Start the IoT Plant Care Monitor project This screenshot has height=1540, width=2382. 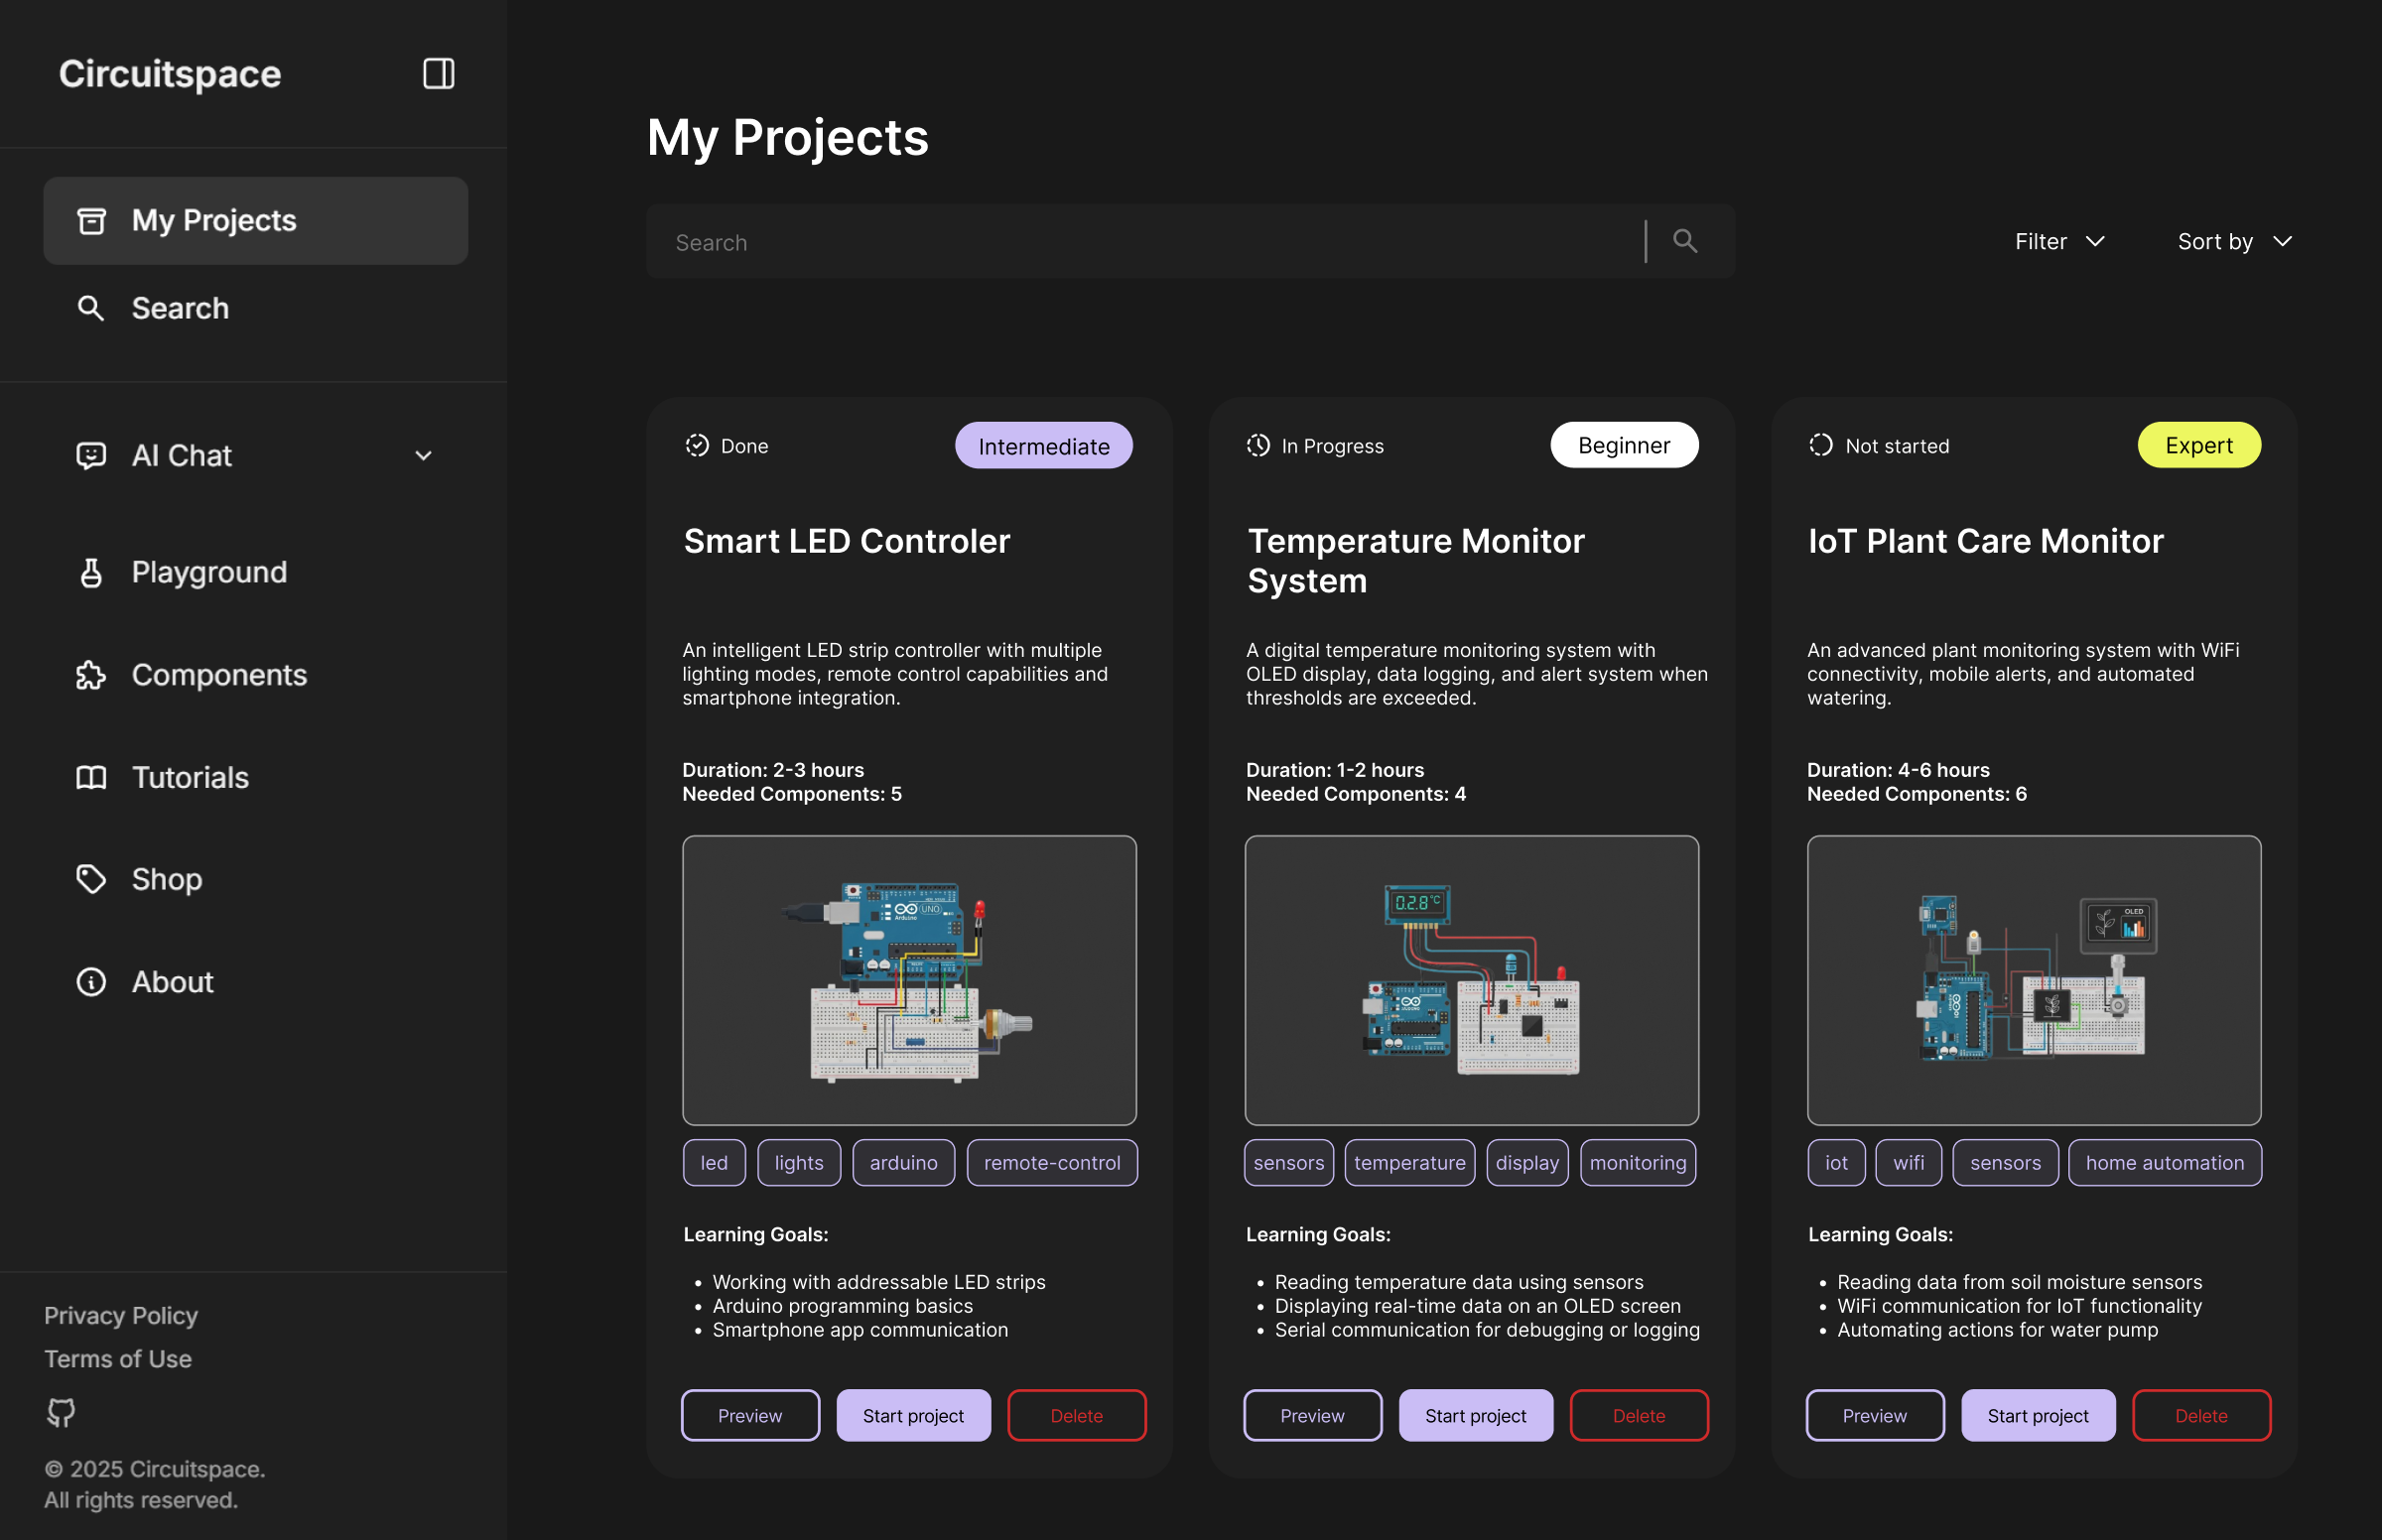(2037, 1414)
